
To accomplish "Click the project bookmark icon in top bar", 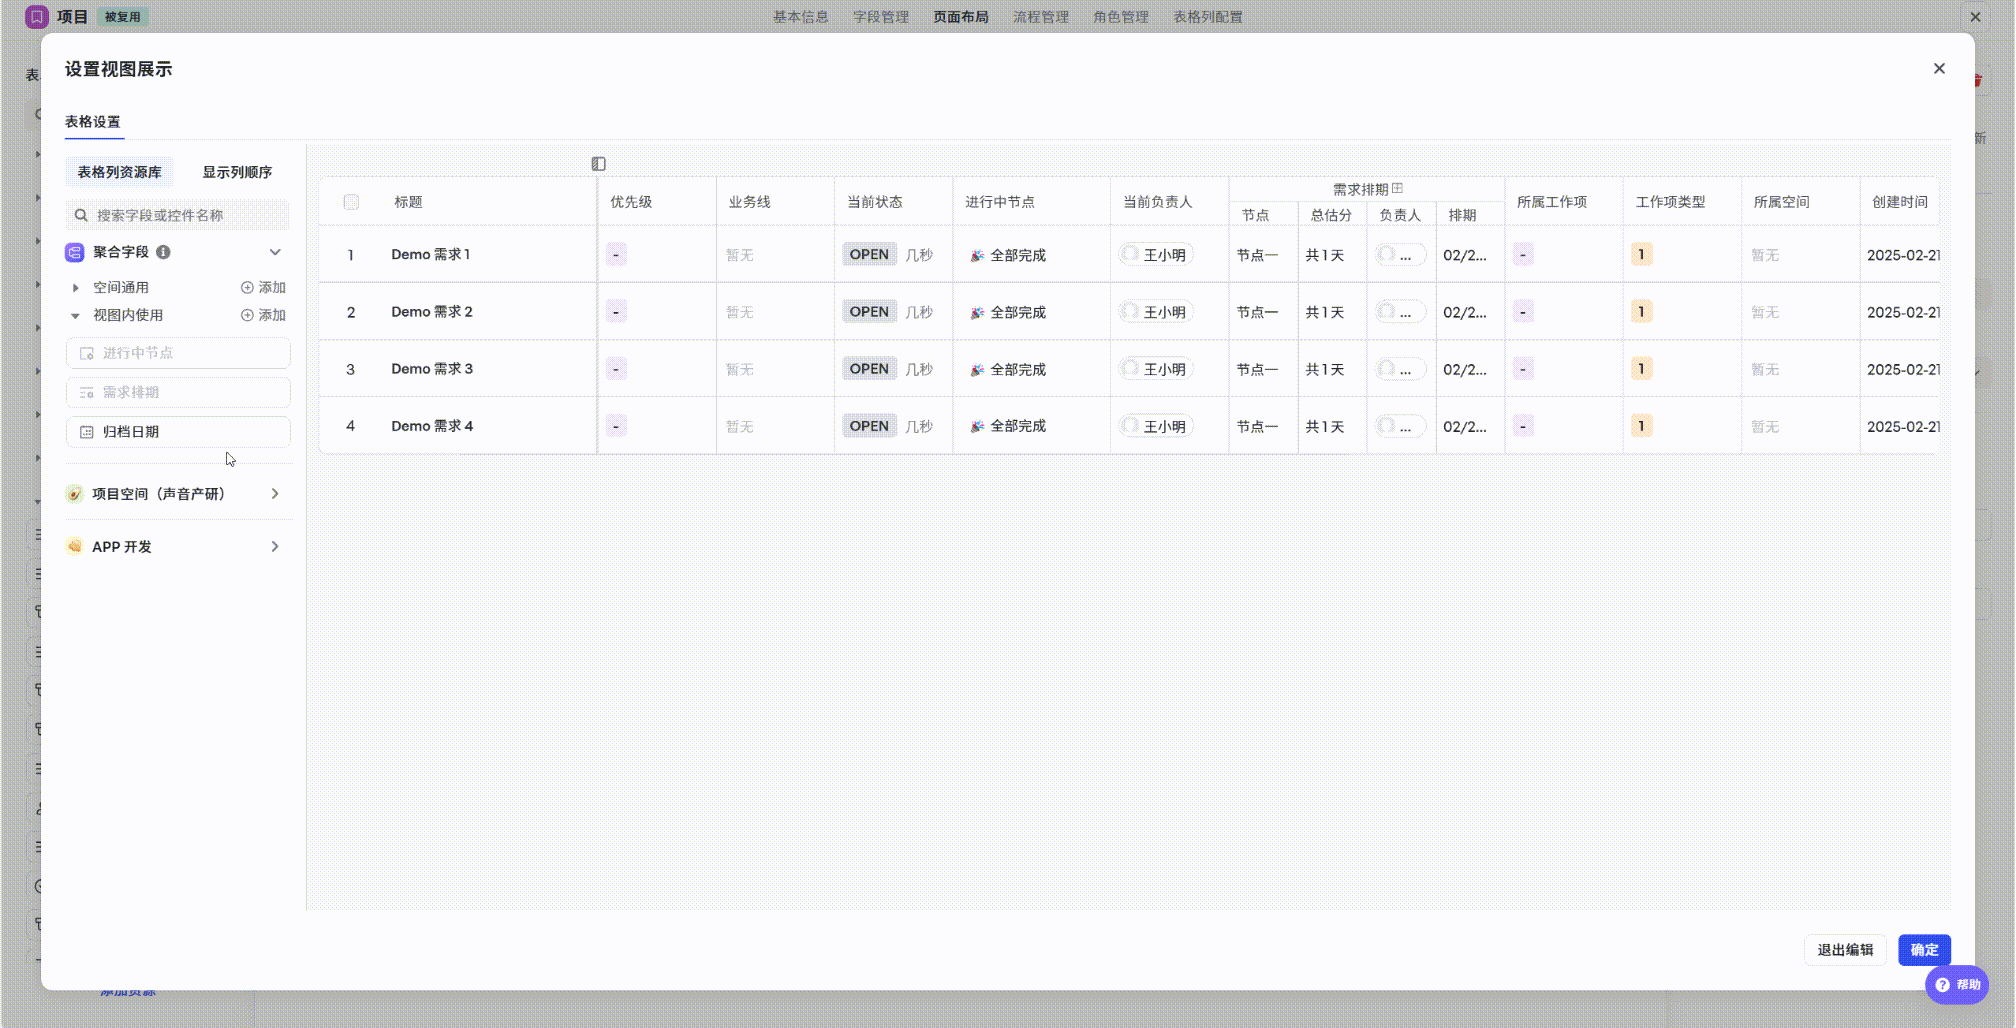I will (x=37, y=17).
